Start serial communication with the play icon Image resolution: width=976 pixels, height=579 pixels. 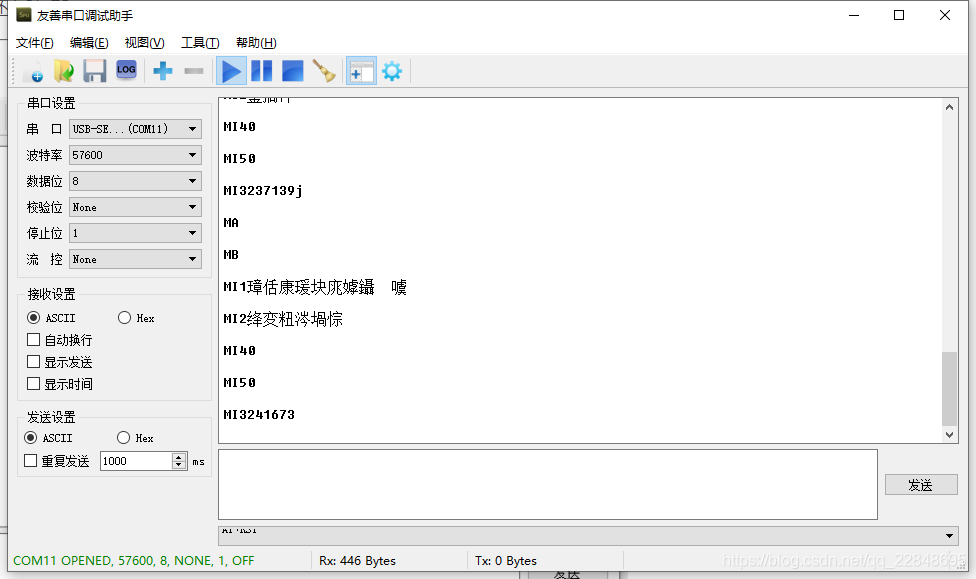tap(231, 71)
